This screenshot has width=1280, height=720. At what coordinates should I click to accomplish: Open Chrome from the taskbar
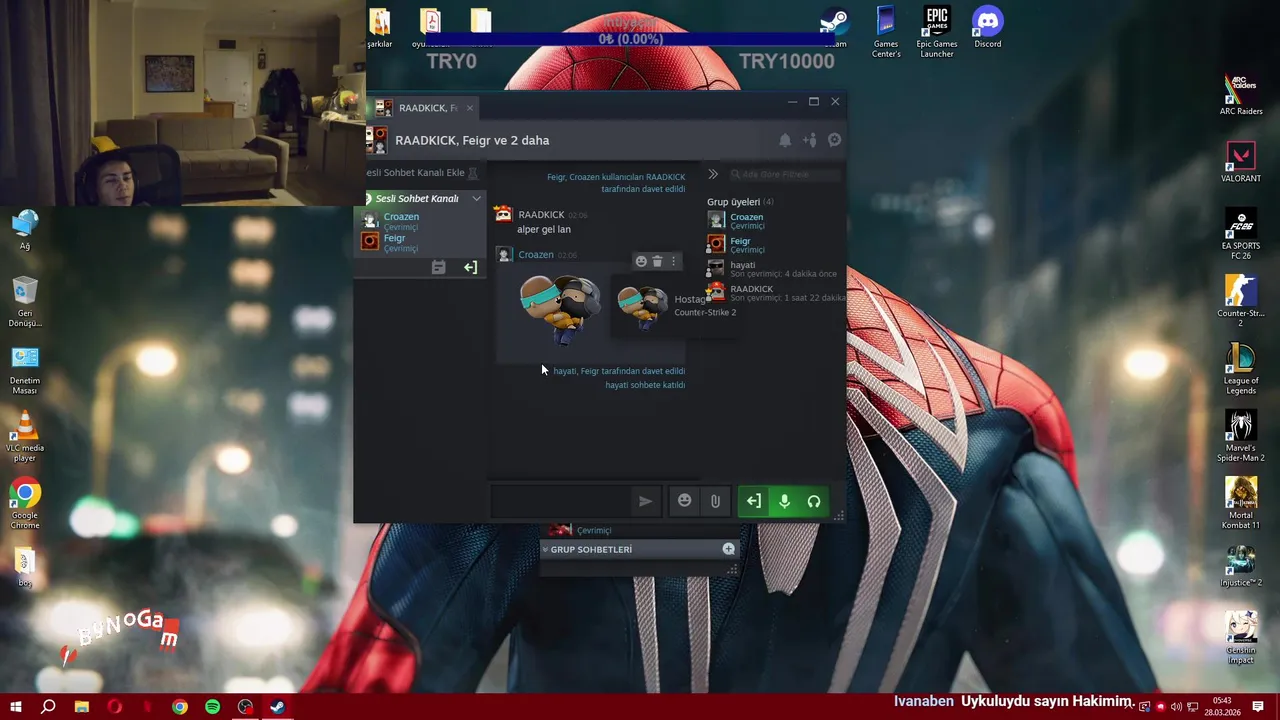pyautogui.click(x=179, y=707)
